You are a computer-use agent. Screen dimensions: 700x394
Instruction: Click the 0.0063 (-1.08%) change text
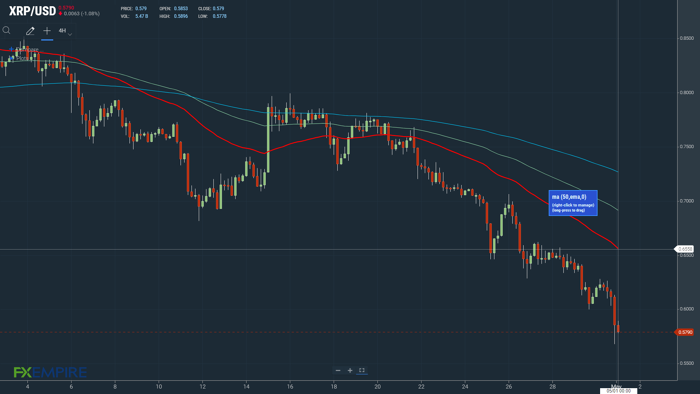click(x=82, y=14)
